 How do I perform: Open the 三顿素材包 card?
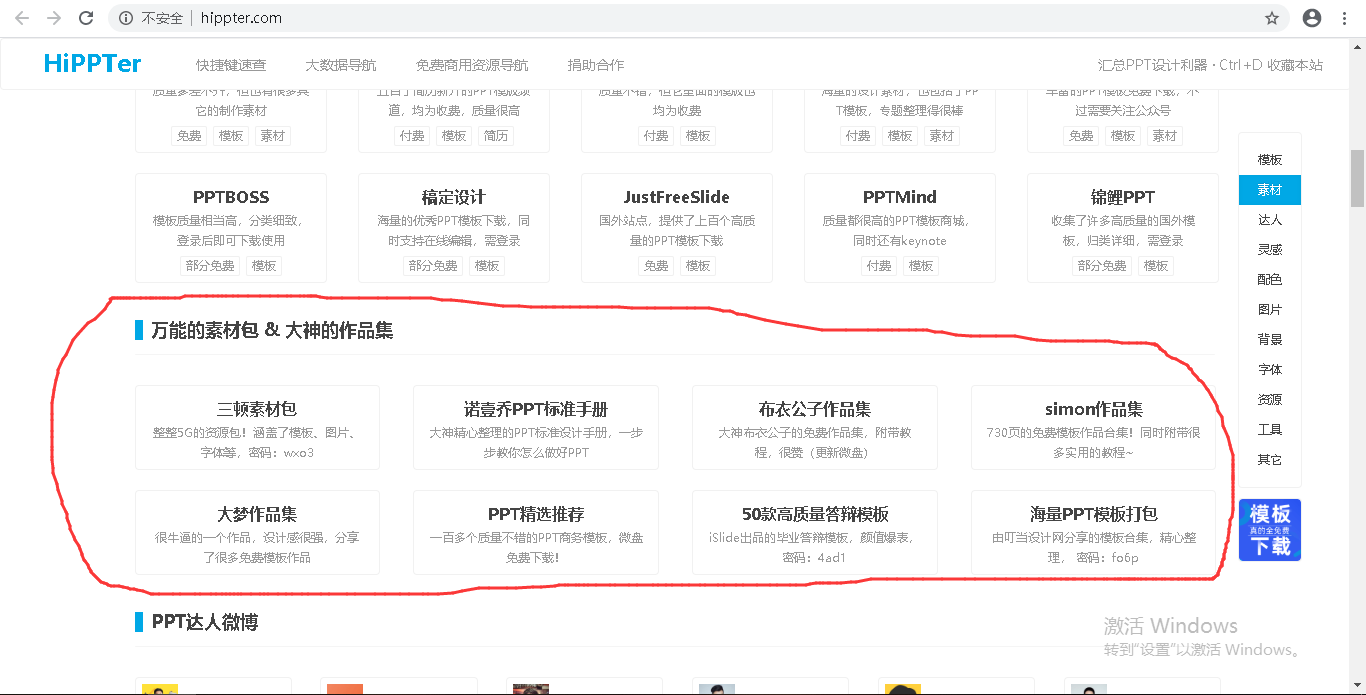pos(257,427)
